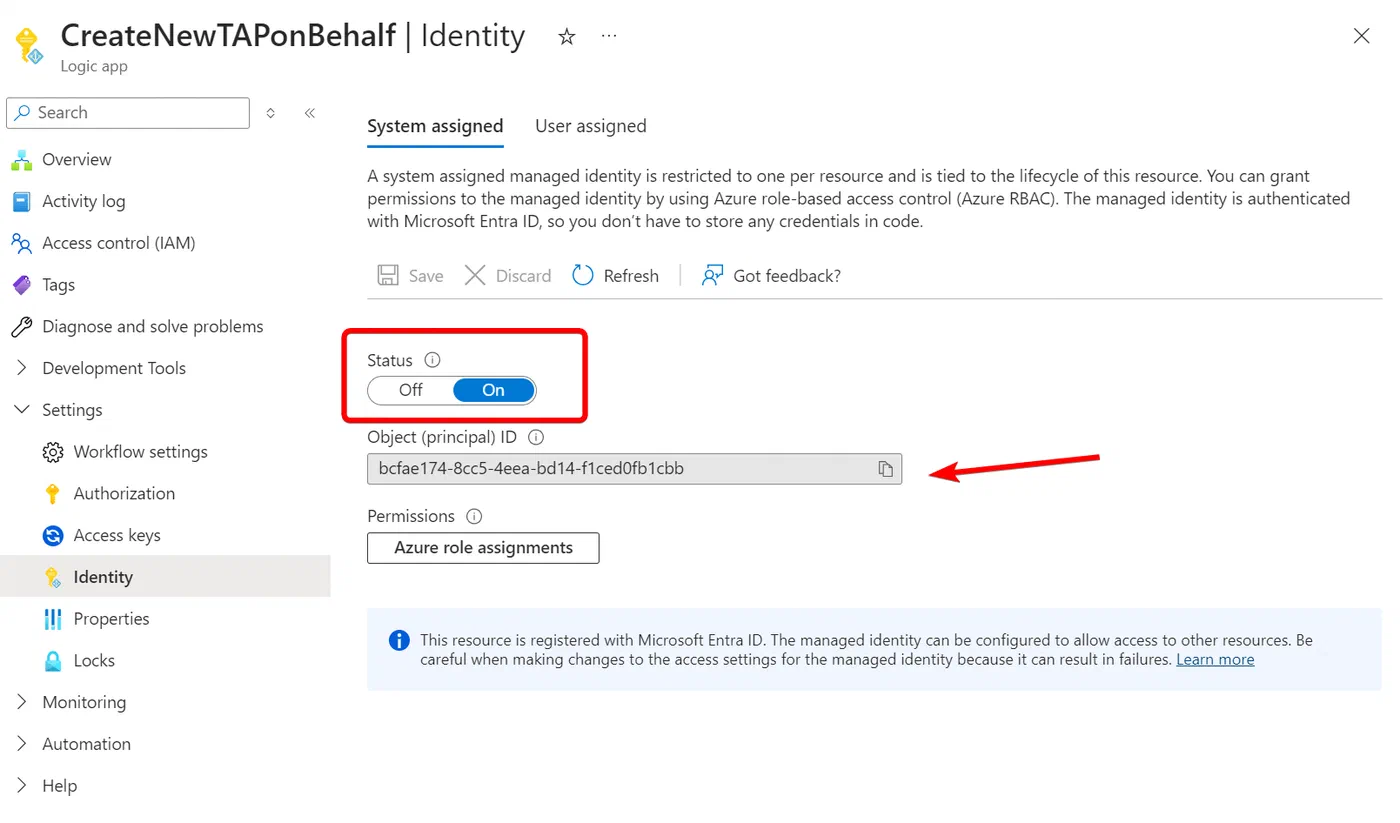Open the Activity log
The image size is (1400, 823).
pyautogui.click(x=84, y=201)
